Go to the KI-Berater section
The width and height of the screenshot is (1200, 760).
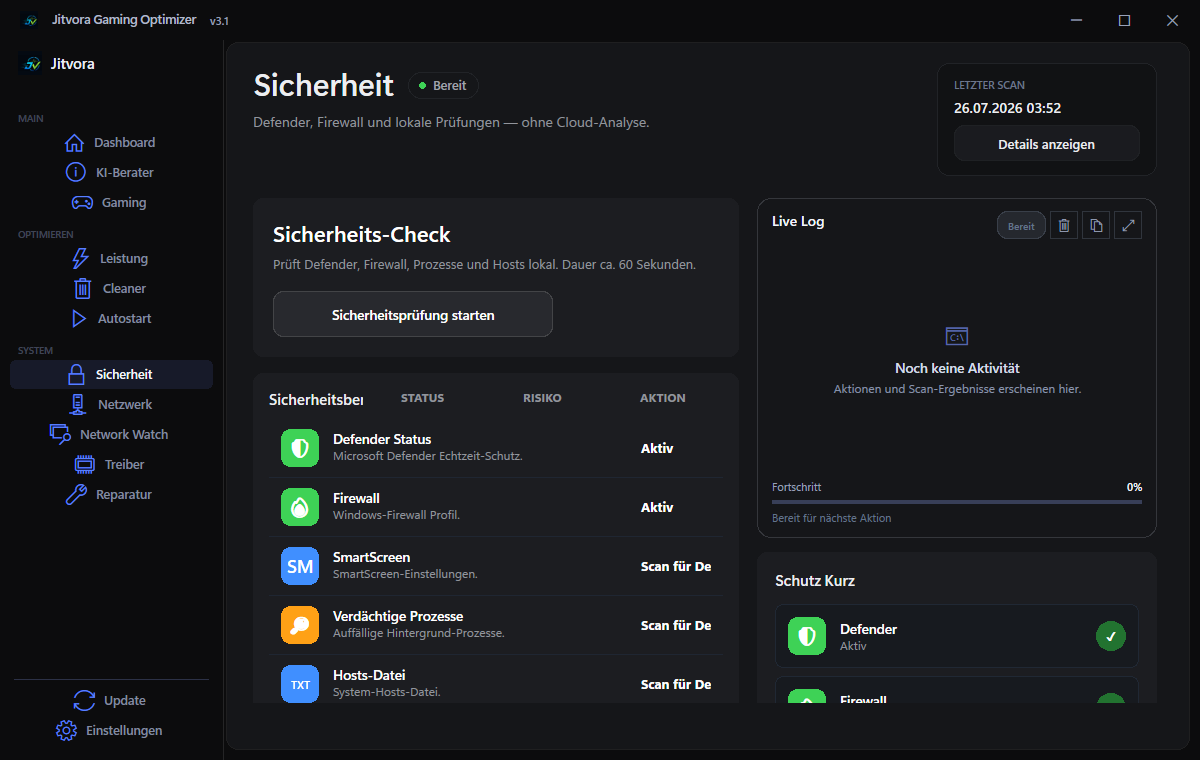(111, 172)
